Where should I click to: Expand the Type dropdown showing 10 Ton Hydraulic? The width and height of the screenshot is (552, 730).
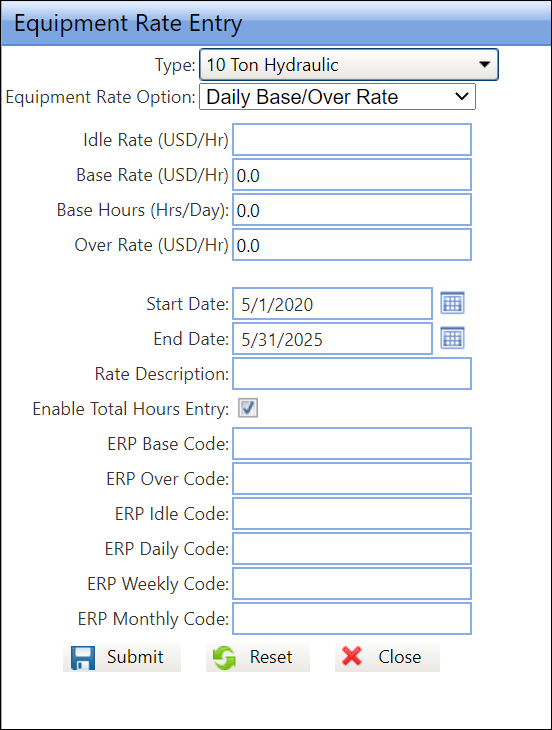coord(349,65)
